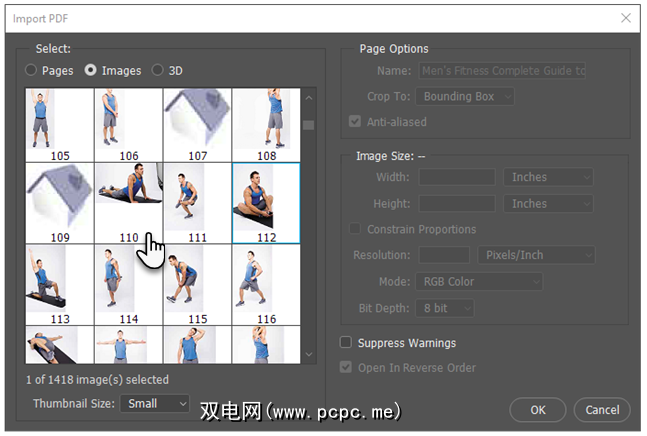Viewport: 647px width, 436px height.
Task: Open the Thumbnail Size dropdown
Action: [x=154, y=403]
